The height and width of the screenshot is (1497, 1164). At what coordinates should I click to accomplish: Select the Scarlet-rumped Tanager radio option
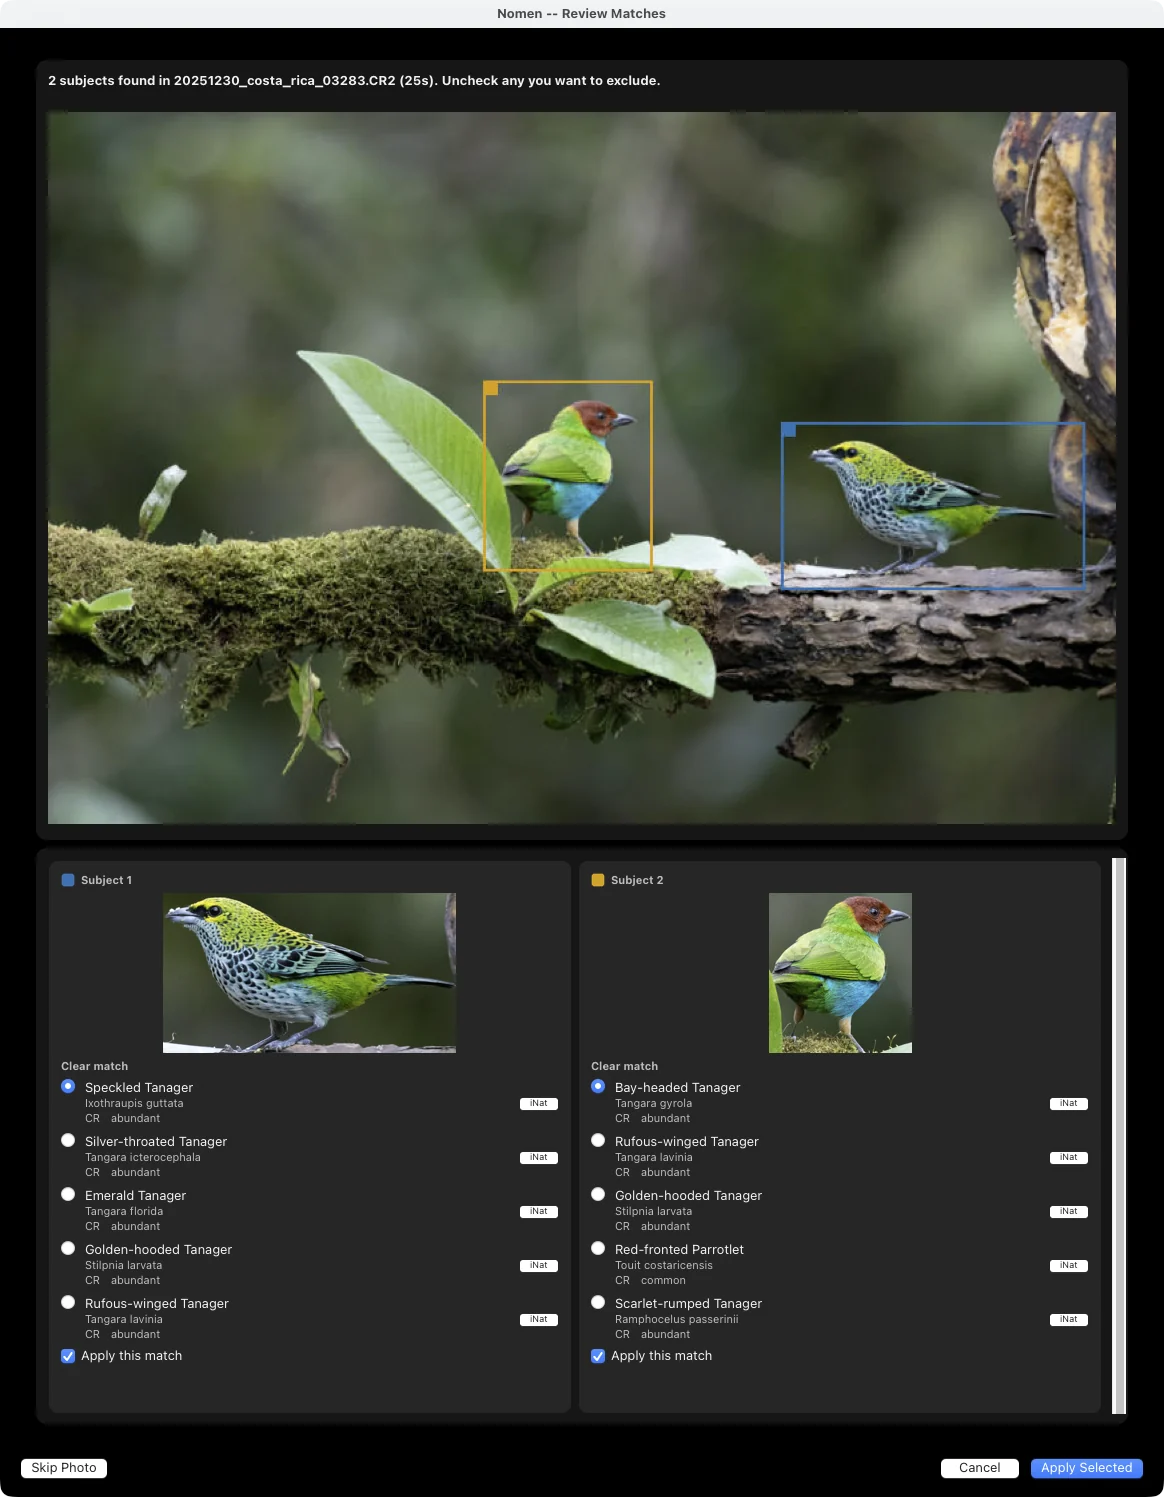click(x=598, y=1302)
